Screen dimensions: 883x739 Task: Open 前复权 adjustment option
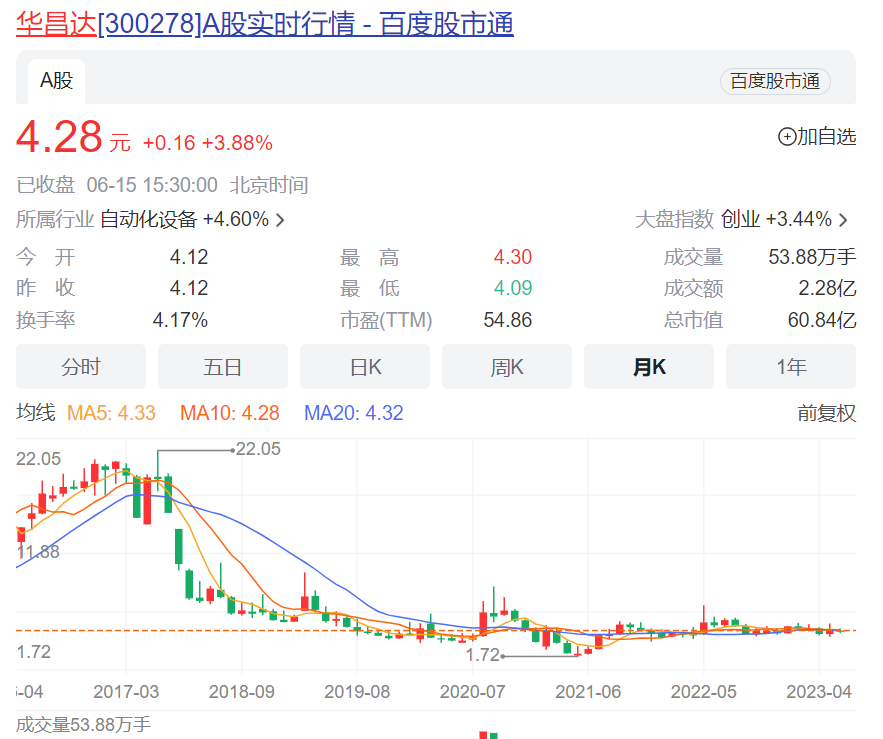pyautogui.click(x=826, y=413)
